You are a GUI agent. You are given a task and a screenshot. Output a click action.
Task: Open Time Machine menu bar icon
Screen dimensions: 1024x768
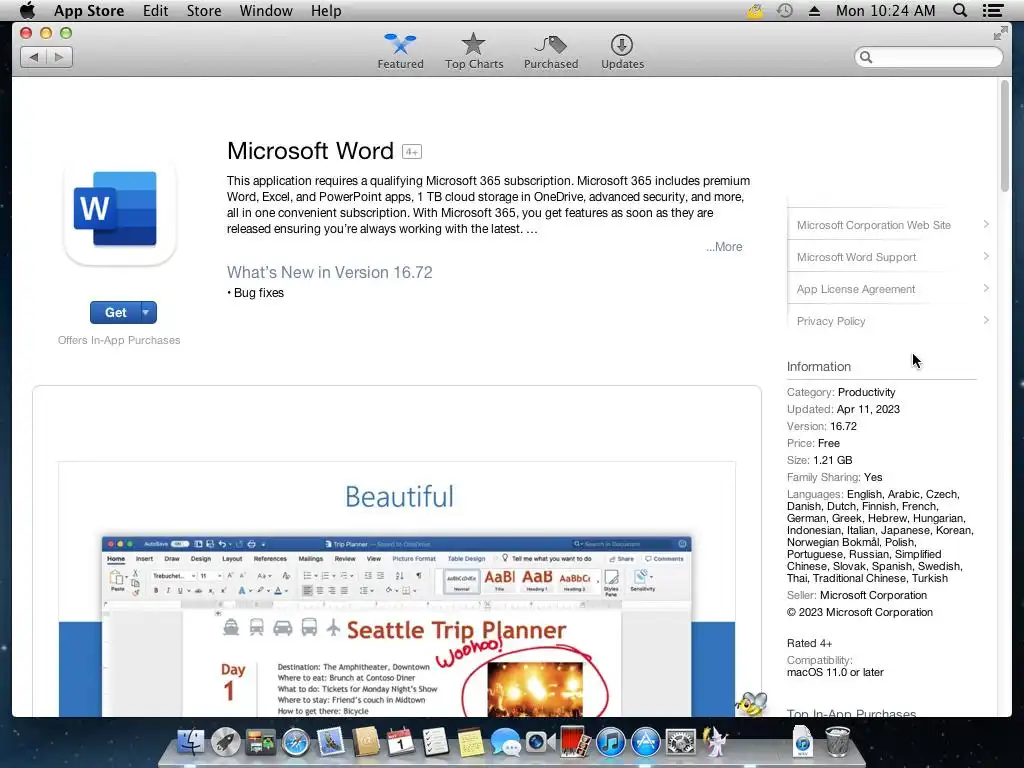[x=785, y=10]
